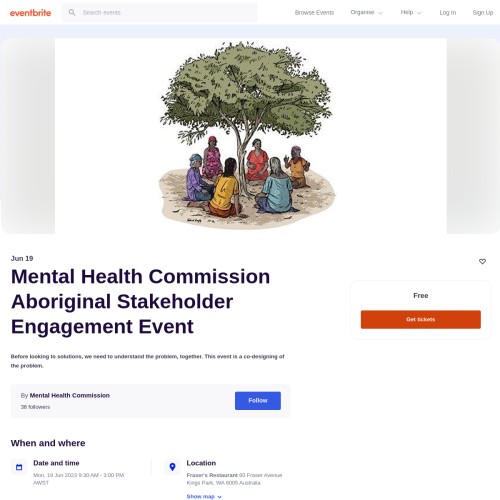Click the Get tickets button

click(420, 319)
